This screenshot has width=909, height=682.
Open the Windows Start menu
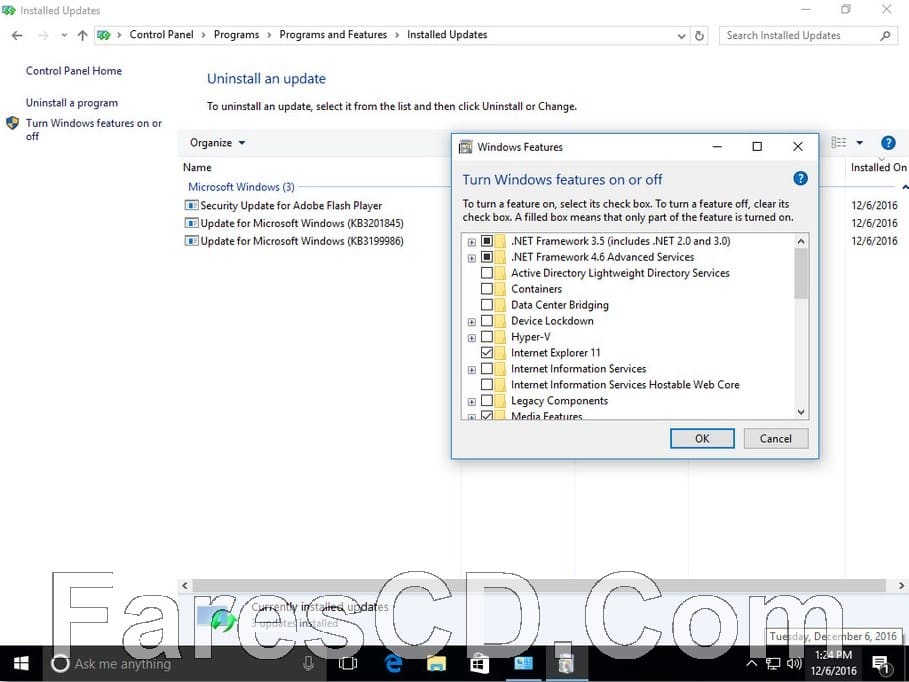21,663
